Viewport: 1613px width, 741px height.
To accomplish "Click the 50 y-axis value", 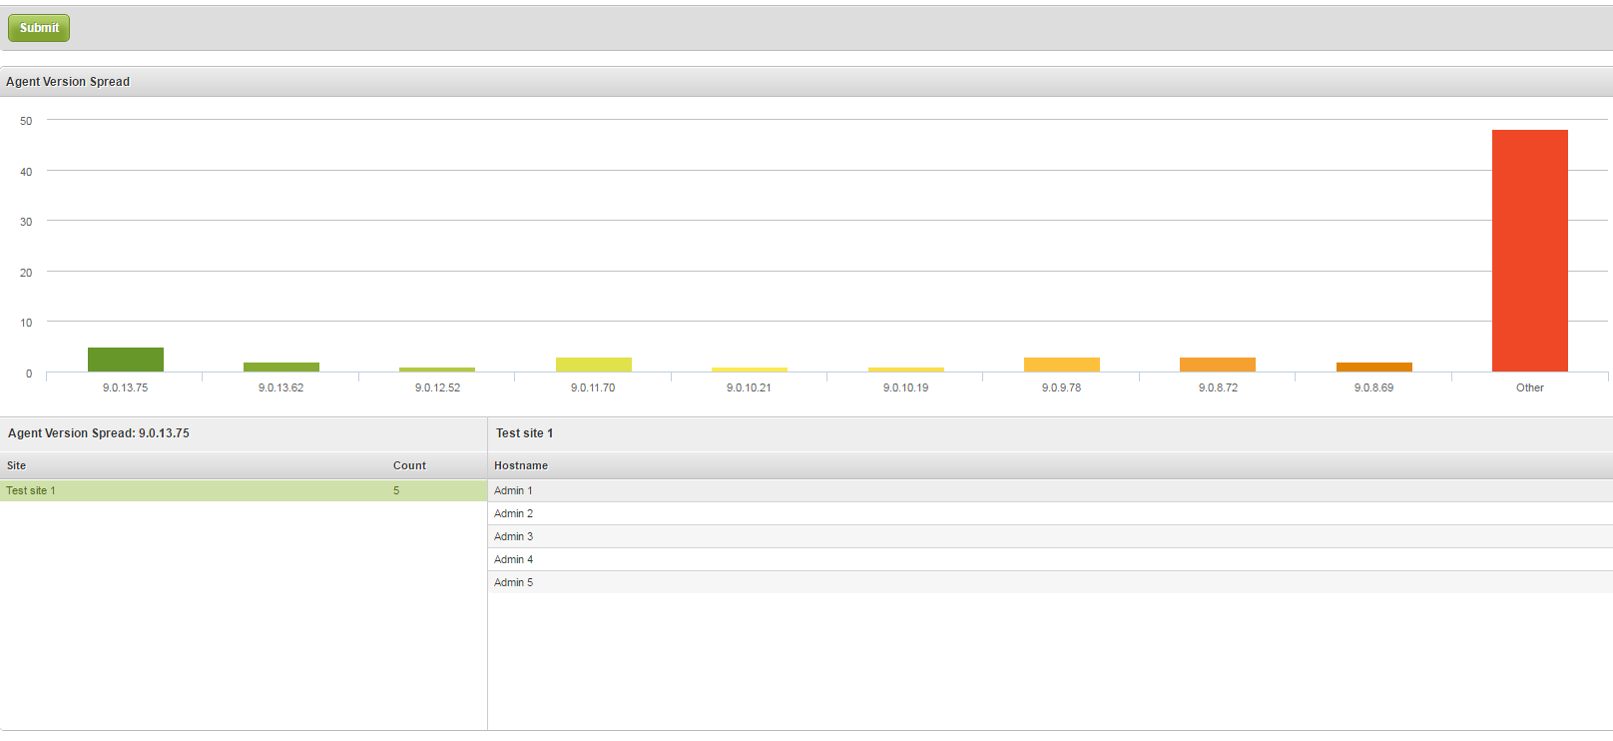I will click(x=26, y=121).
